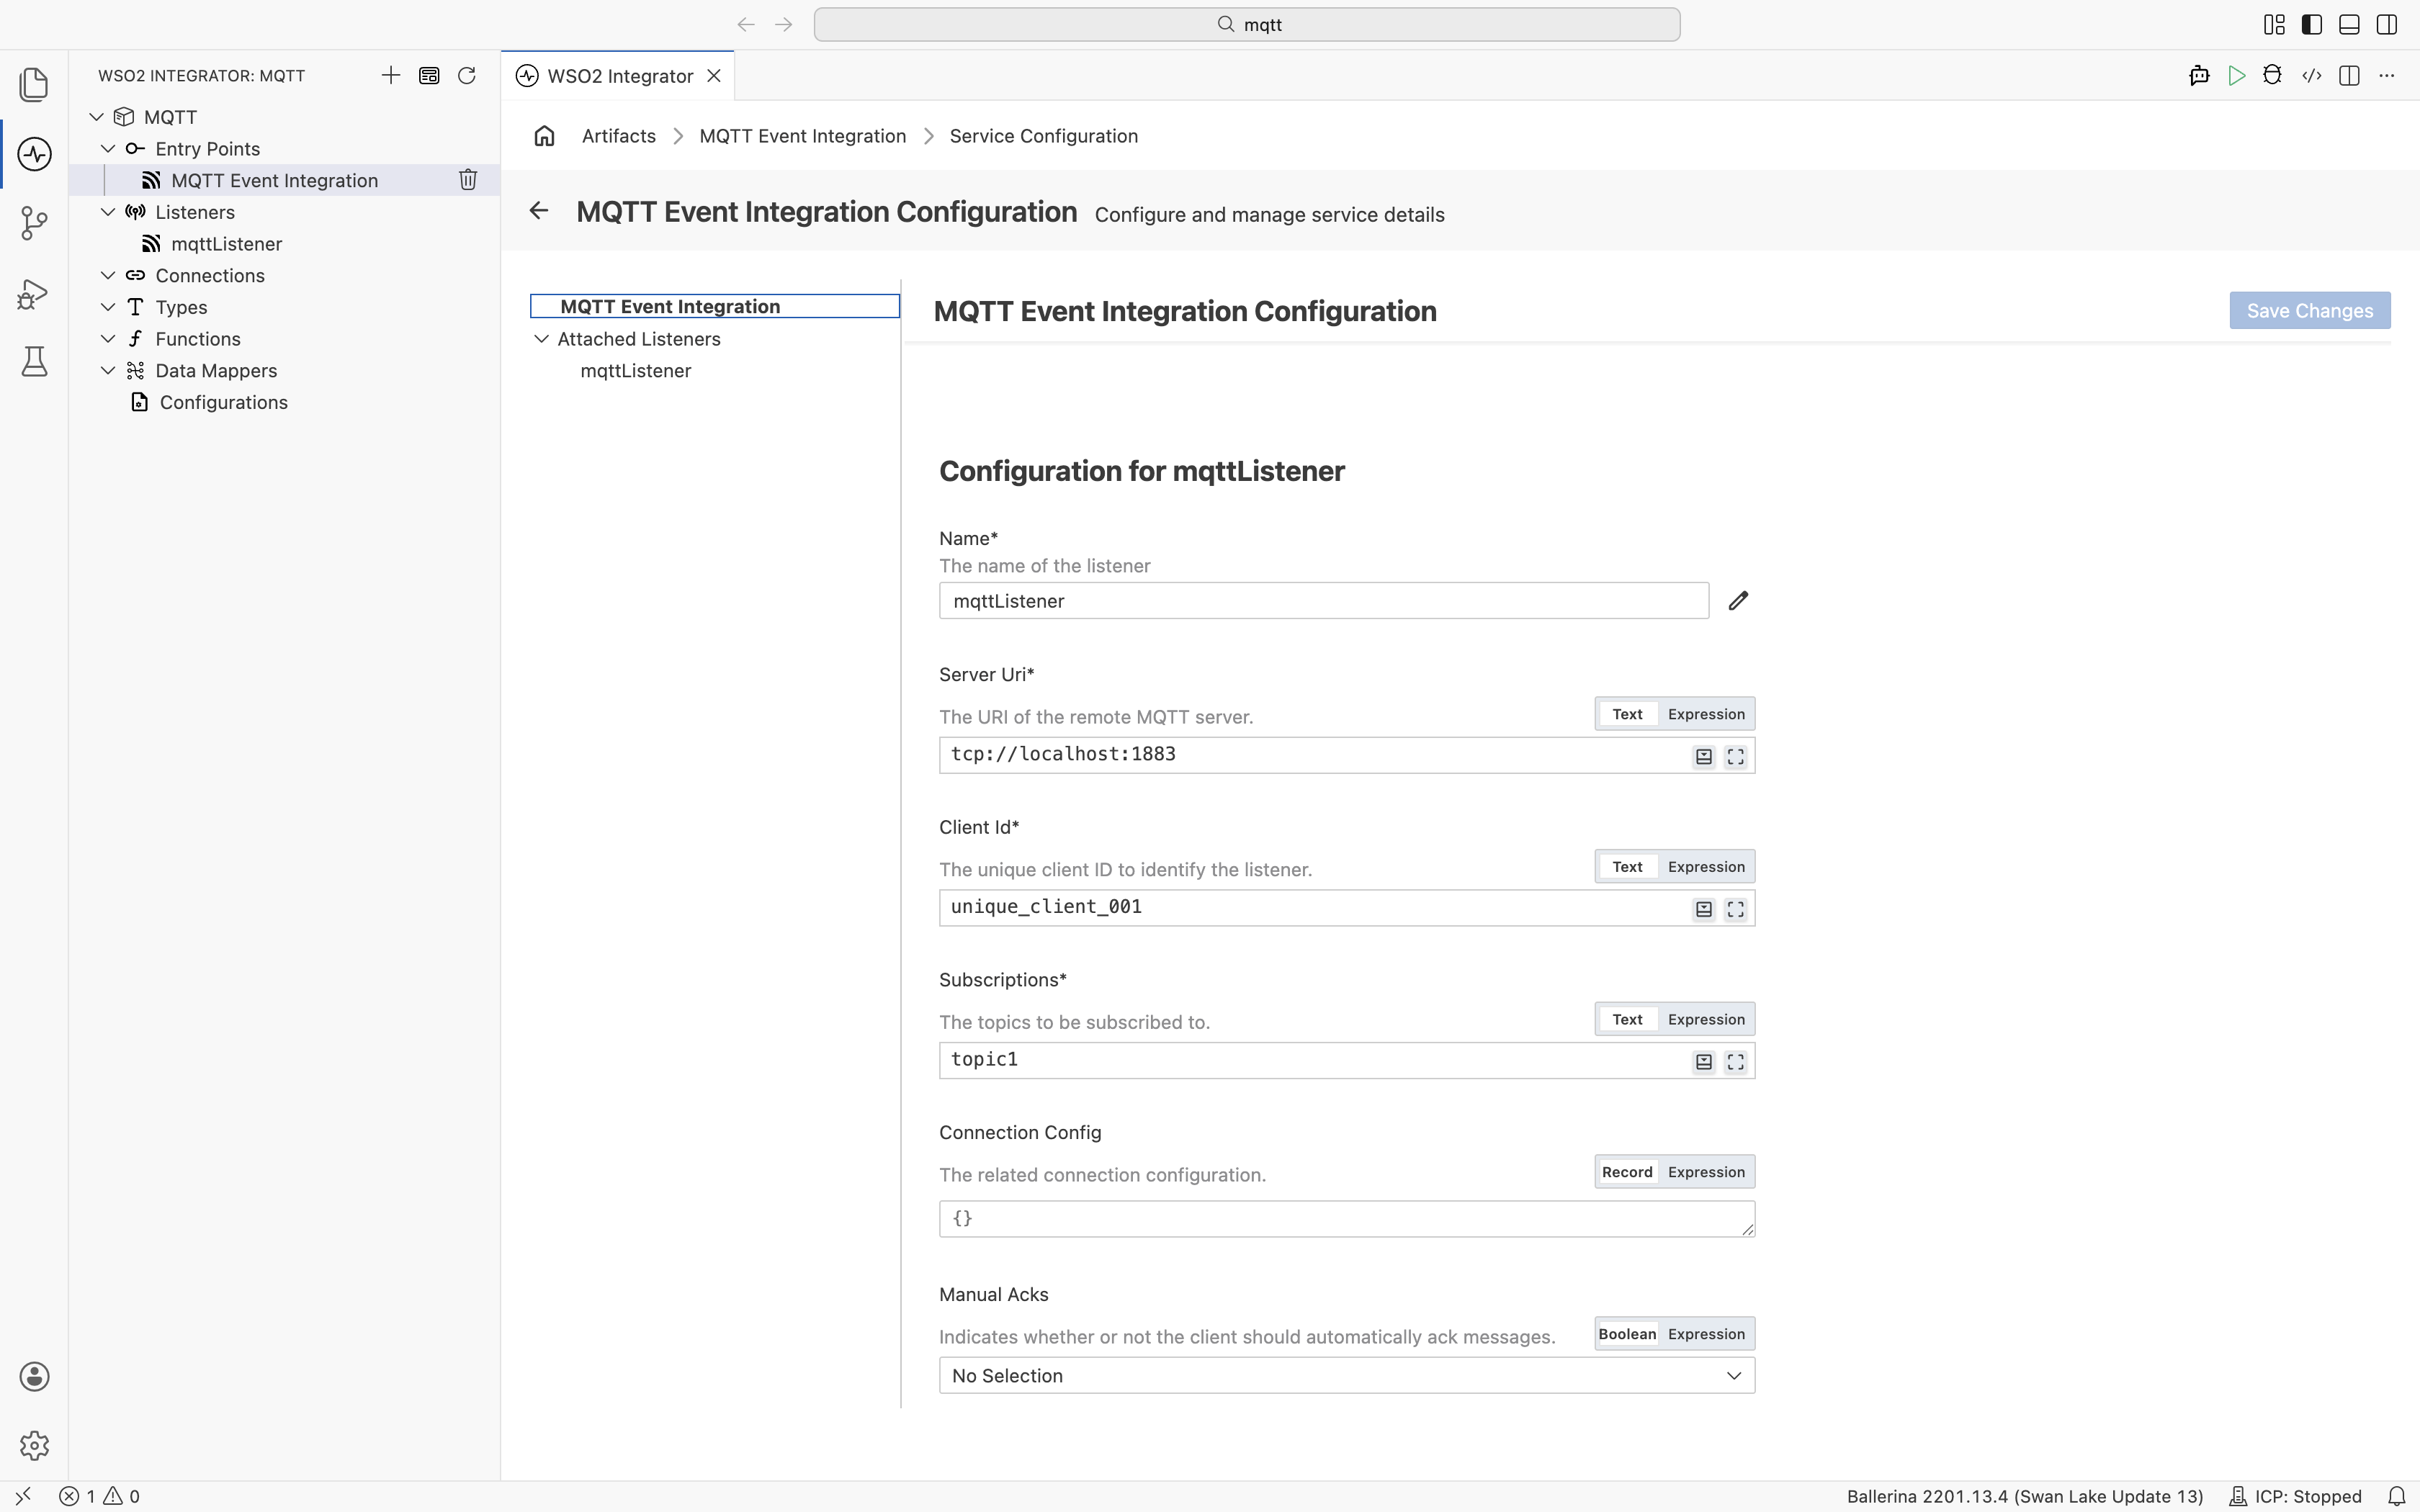Open the Accounts icon in activity bar
The width and height of the screenshot is (2420, 1512).
click(x=34, y=1376)
